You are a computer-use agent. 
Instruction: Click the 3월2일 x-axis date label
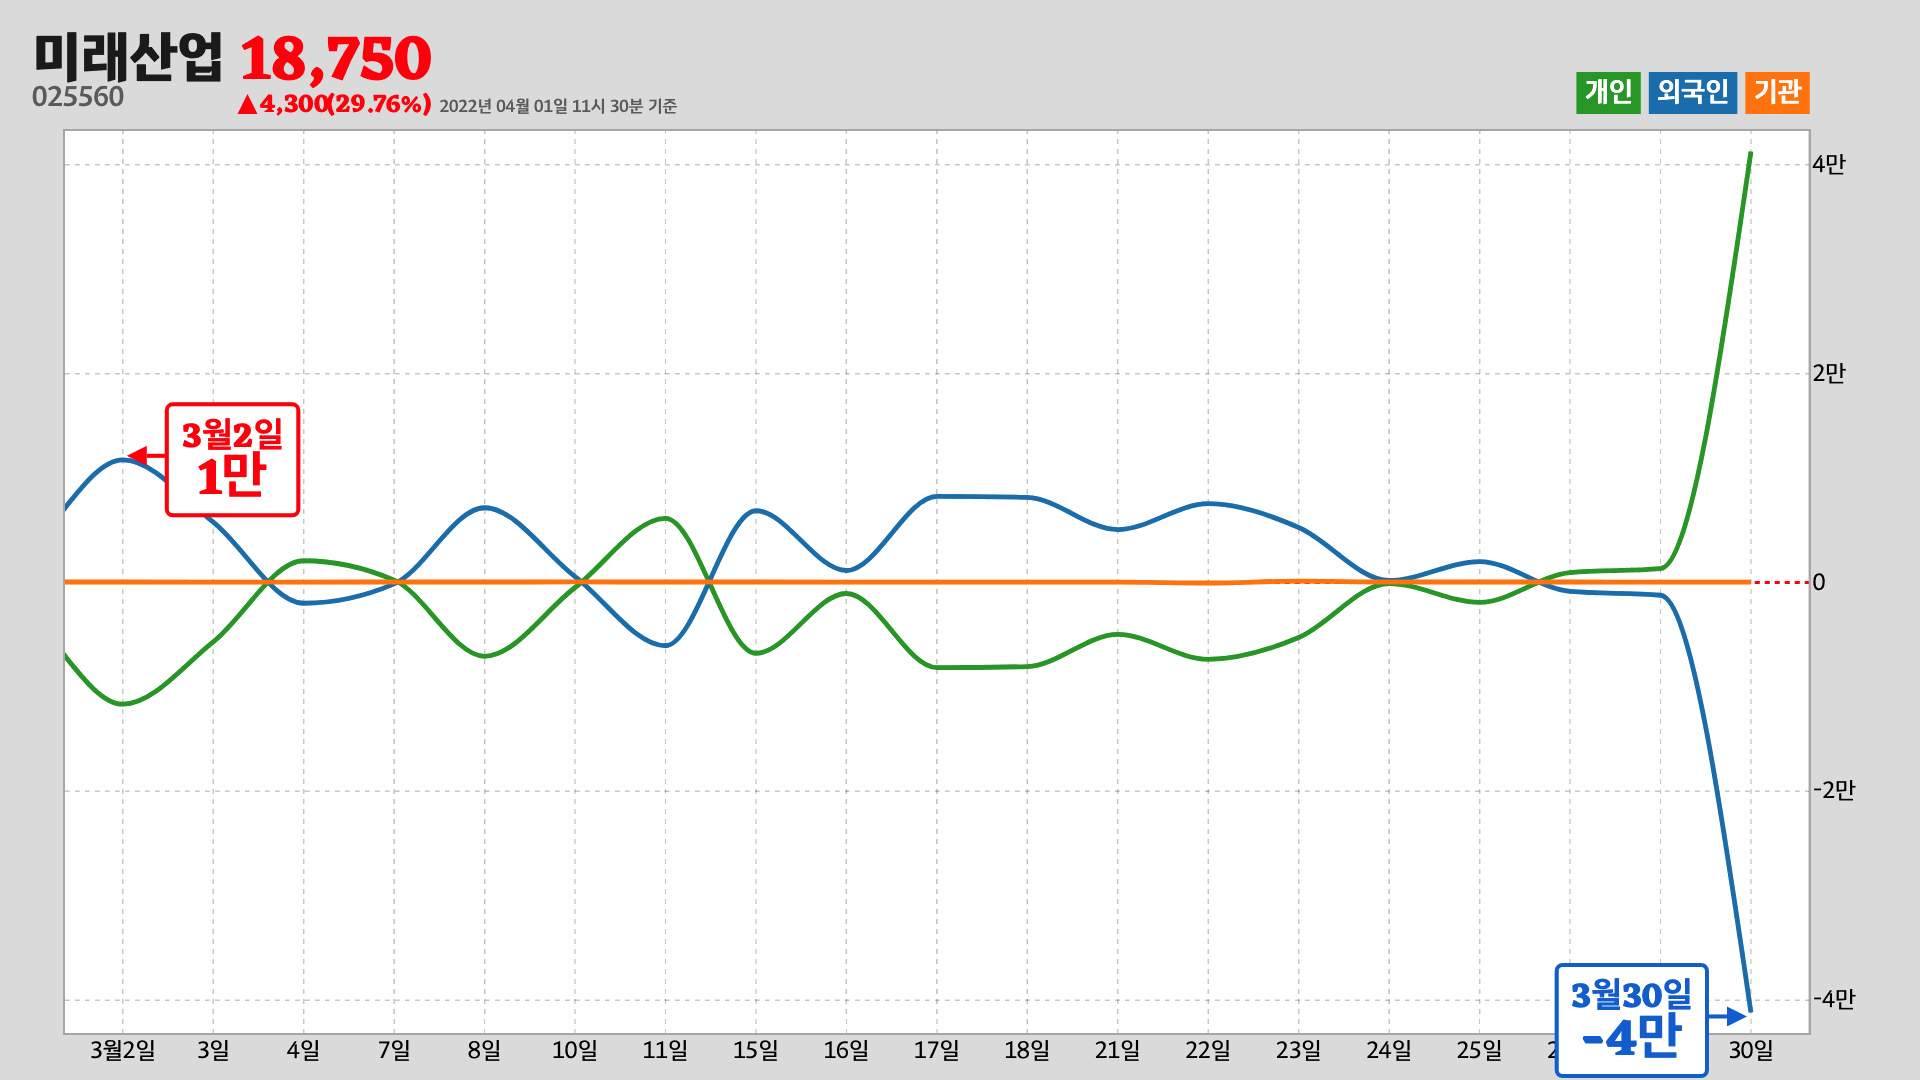point(123,1050)
